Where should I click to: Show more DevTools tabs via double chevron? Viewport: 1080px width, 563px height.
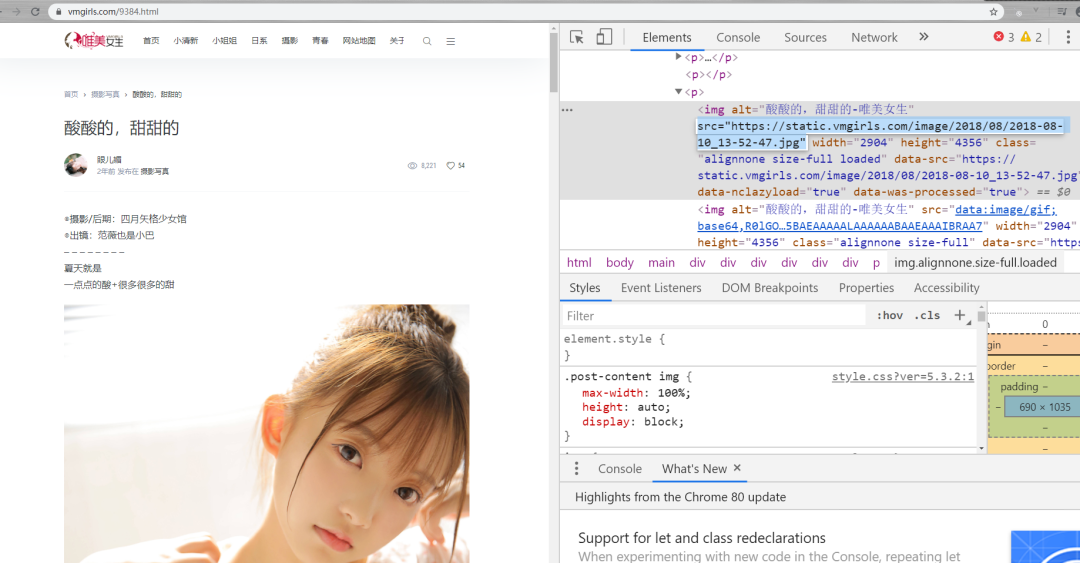924,37
